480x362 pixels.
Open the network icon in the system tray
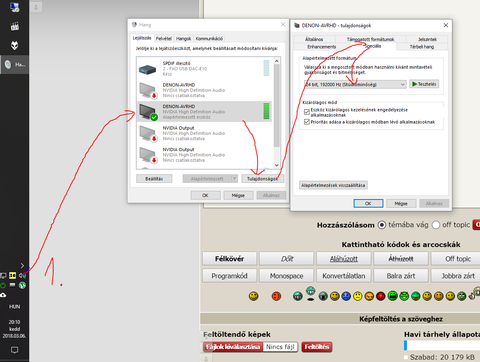coord(3,276)
